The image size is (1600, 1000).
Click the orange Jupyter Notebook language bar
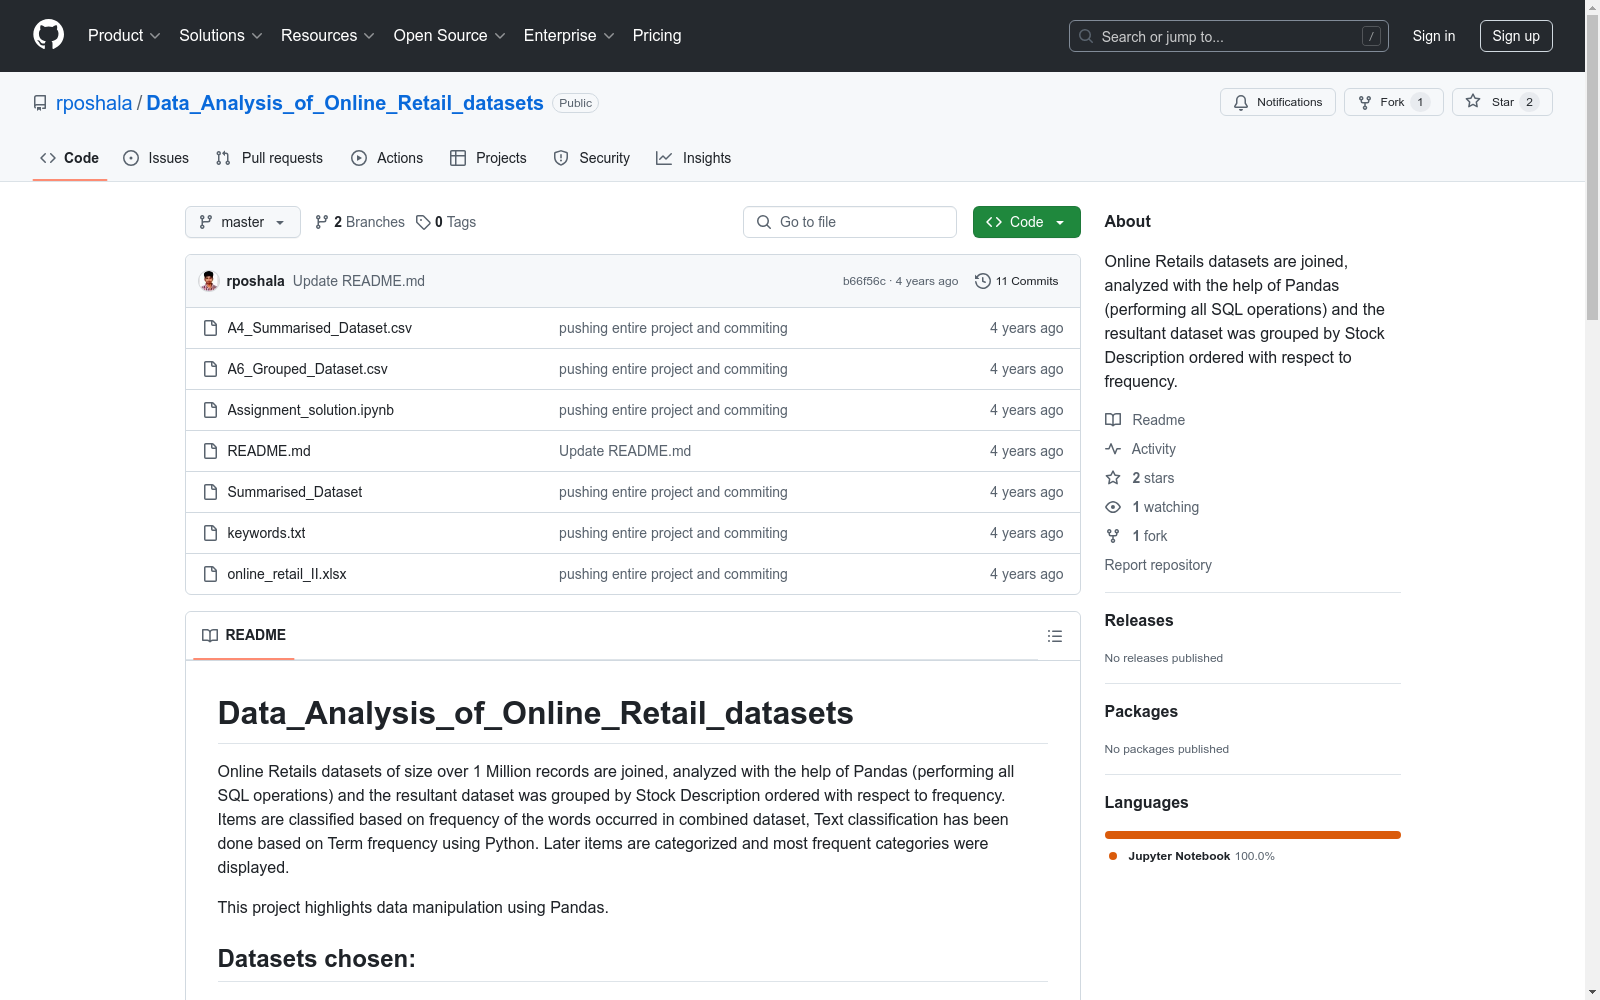coord(1252,835)
